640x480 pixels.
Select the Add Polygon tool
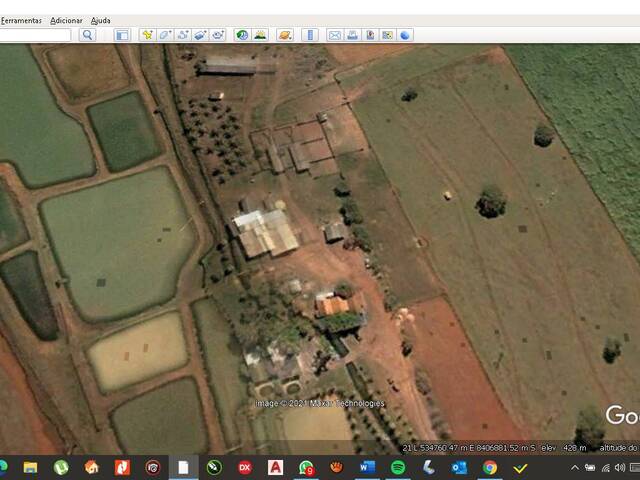pos(165,35)
